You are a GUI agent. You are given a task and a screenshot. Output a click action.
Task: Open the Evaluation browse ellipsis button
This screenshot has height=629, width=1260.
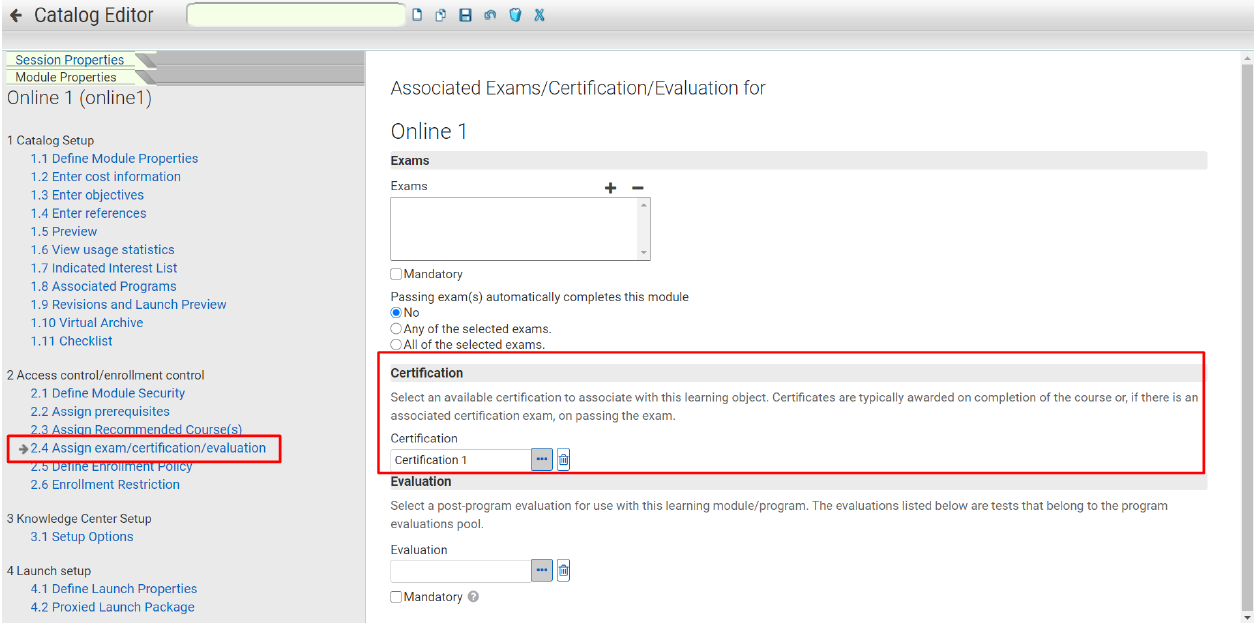click(542, 571)
